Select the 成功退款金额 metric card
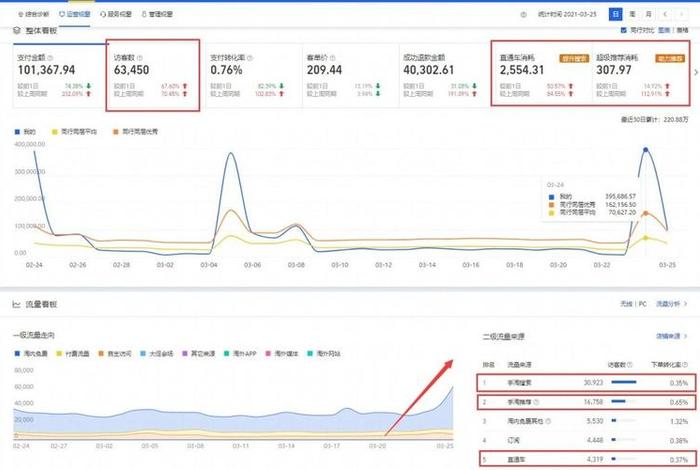Screen dimensions: 700x470 445,75
